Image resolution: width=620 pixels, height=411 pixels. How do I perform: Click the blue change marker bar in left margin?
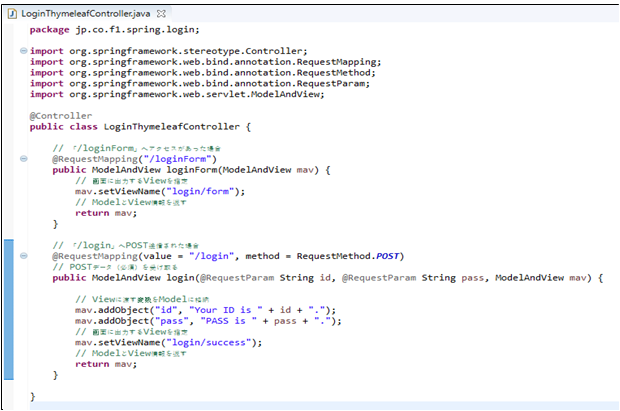[9, 310]
